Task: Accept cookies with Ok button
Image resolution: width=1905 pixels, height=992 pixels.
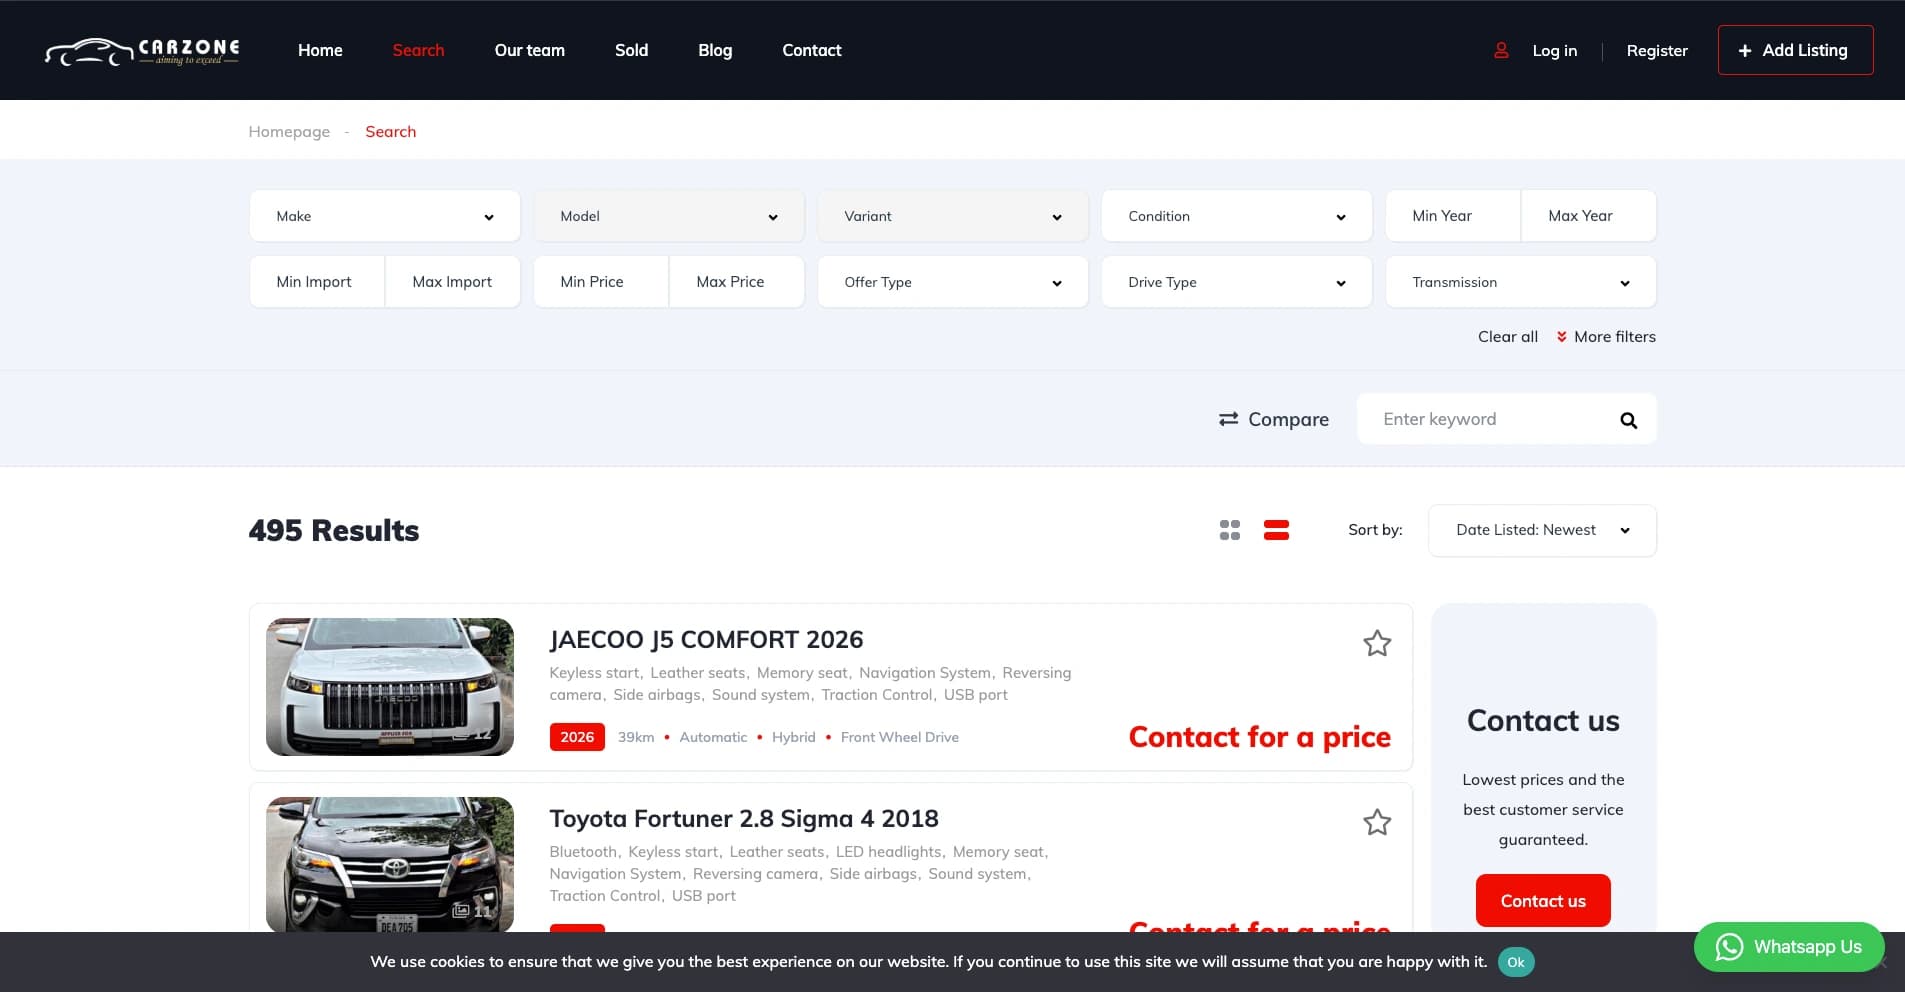Action: (1516, 962)
